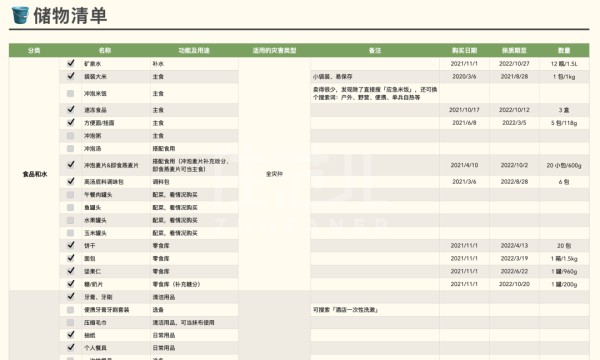Uncheck the 矿泉水 checkbox
600x360 pixels.
70,63
